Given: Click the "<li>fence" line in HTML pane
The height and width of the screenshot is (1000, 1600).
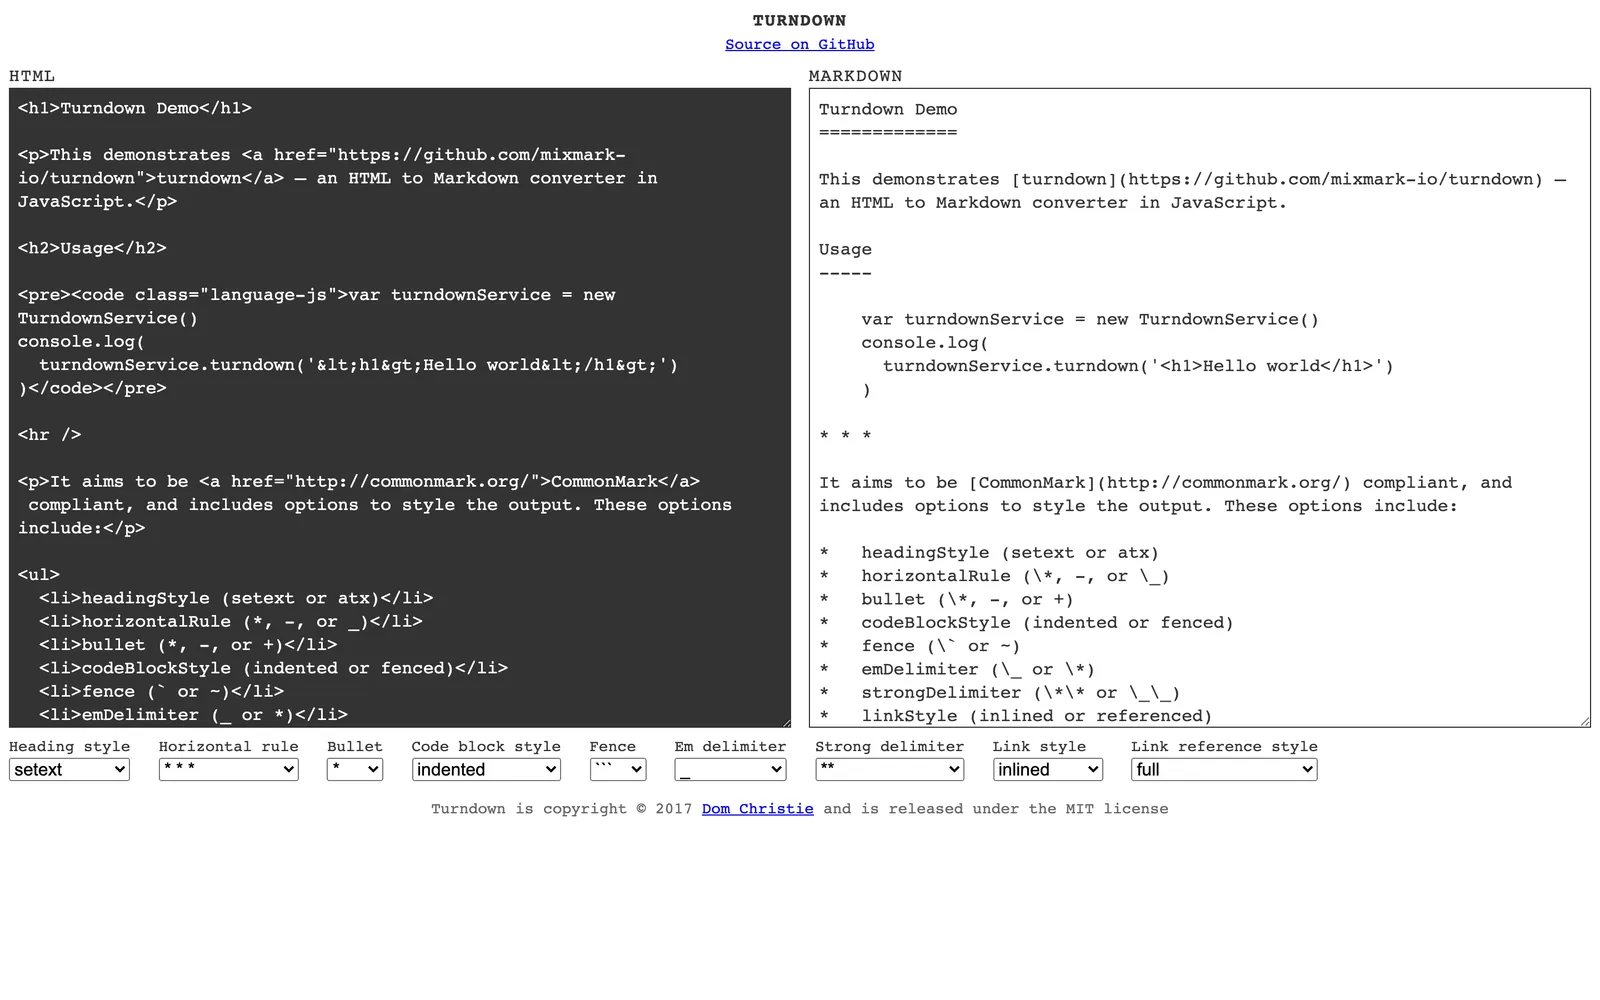Looking at the screenshot, I should tap(161, 691).
